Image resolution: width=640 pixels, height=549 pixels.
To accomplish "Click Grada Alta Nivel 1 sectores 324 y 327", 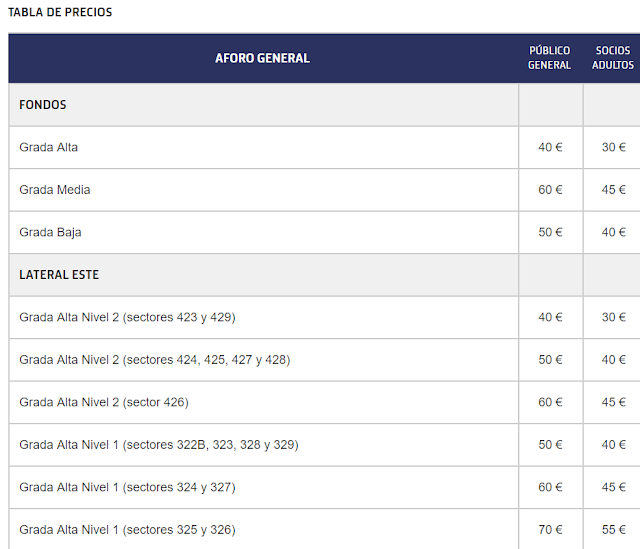I will pos(127,487).
